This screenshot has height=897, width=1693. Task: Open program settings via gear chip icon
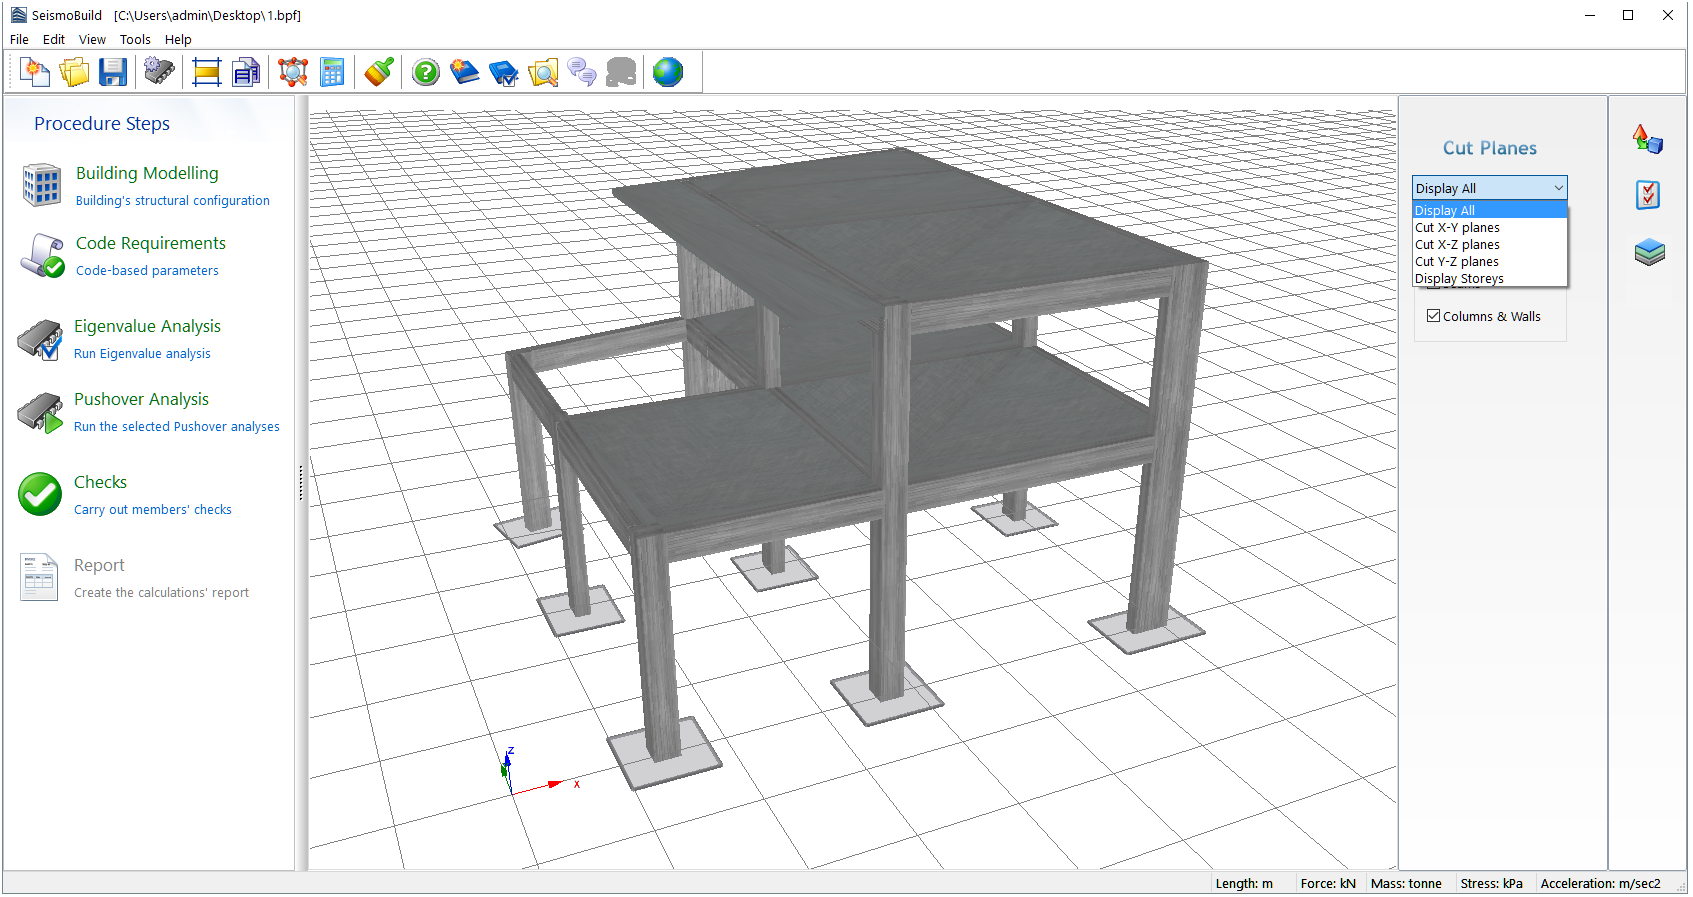click(x=159, y=72)
